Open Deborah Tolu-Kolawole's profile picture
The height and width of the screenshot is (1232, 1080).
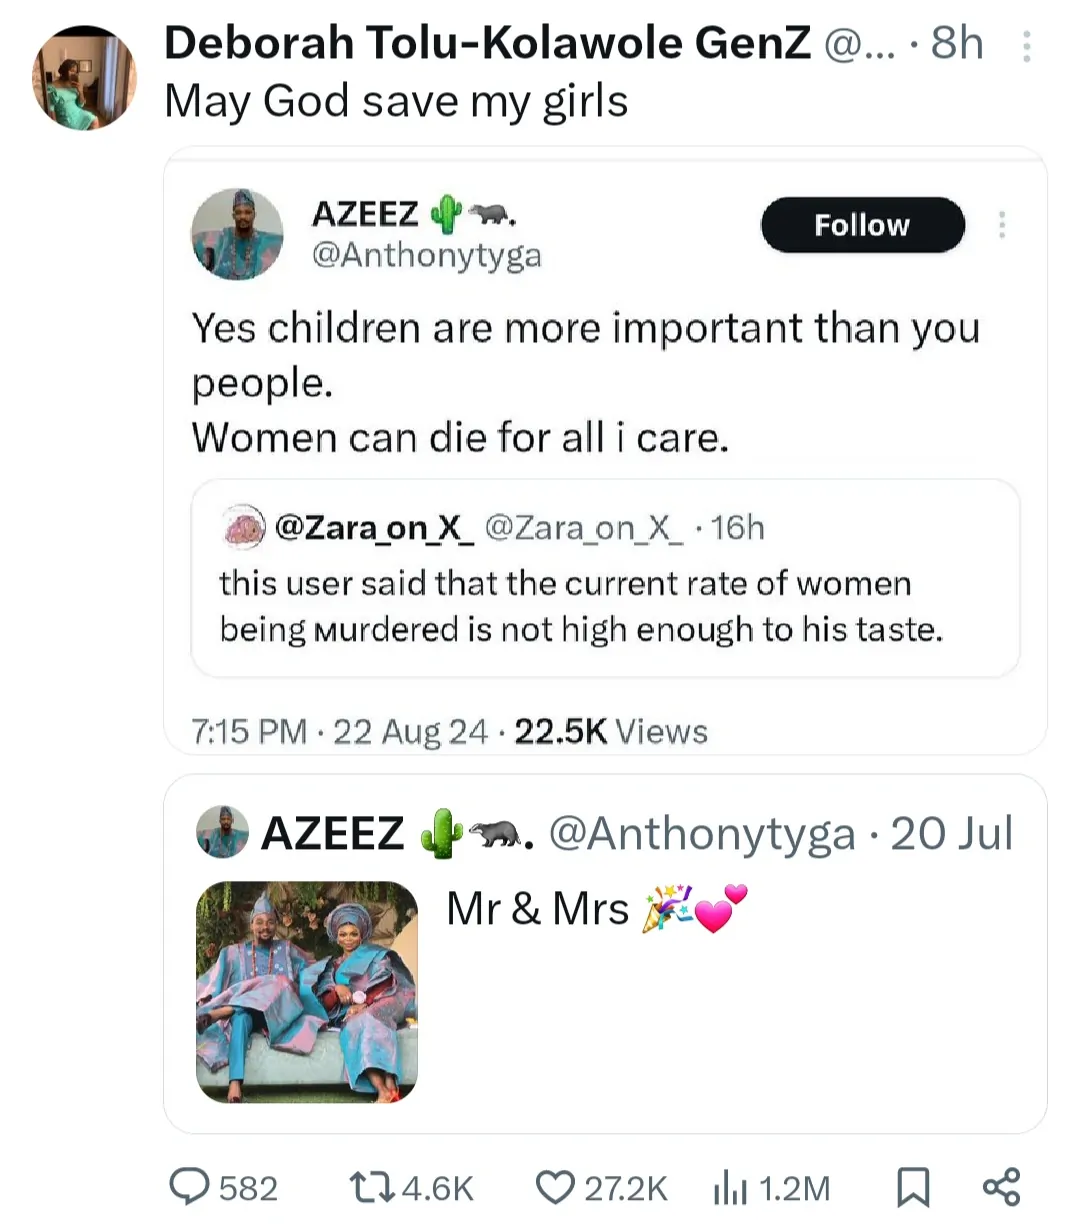(84, 78)
